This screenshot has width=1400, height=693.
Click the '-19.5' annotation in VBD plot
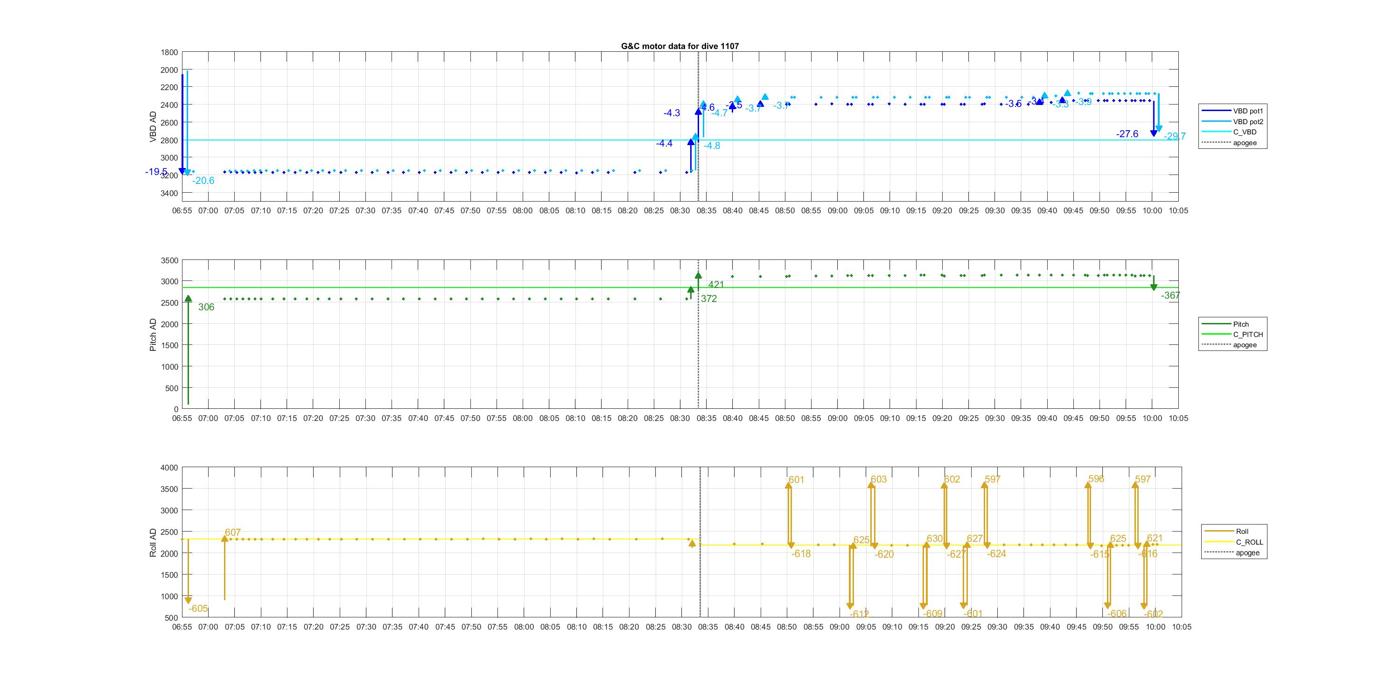(156, 172)
